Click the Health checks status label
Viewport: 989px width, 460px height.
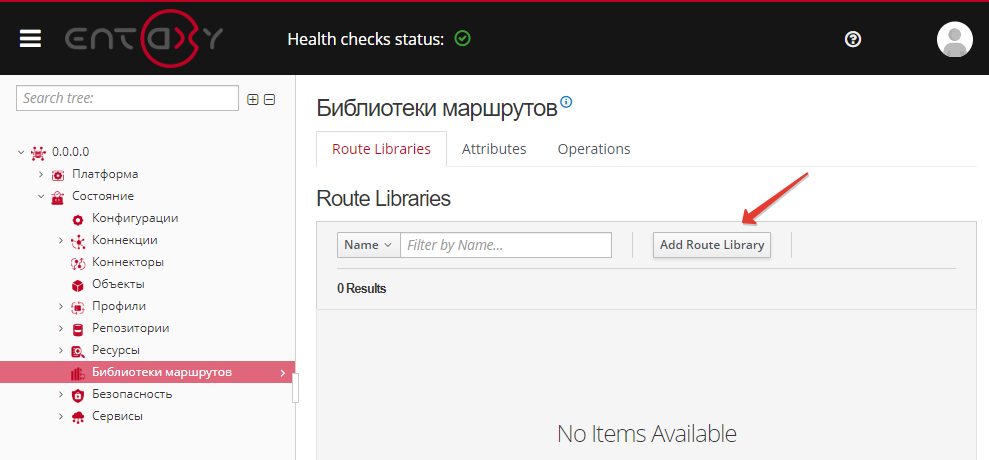pos(366,39)
